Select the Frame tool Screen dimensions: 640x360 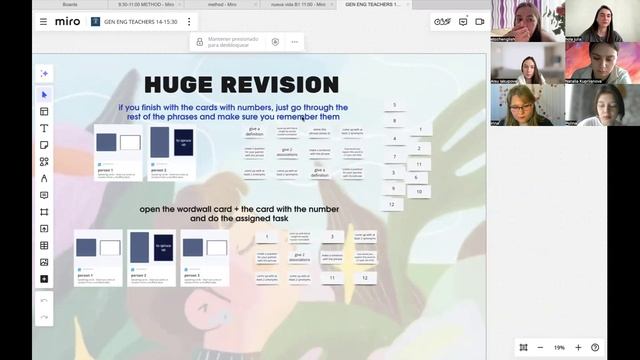point(44,212)
